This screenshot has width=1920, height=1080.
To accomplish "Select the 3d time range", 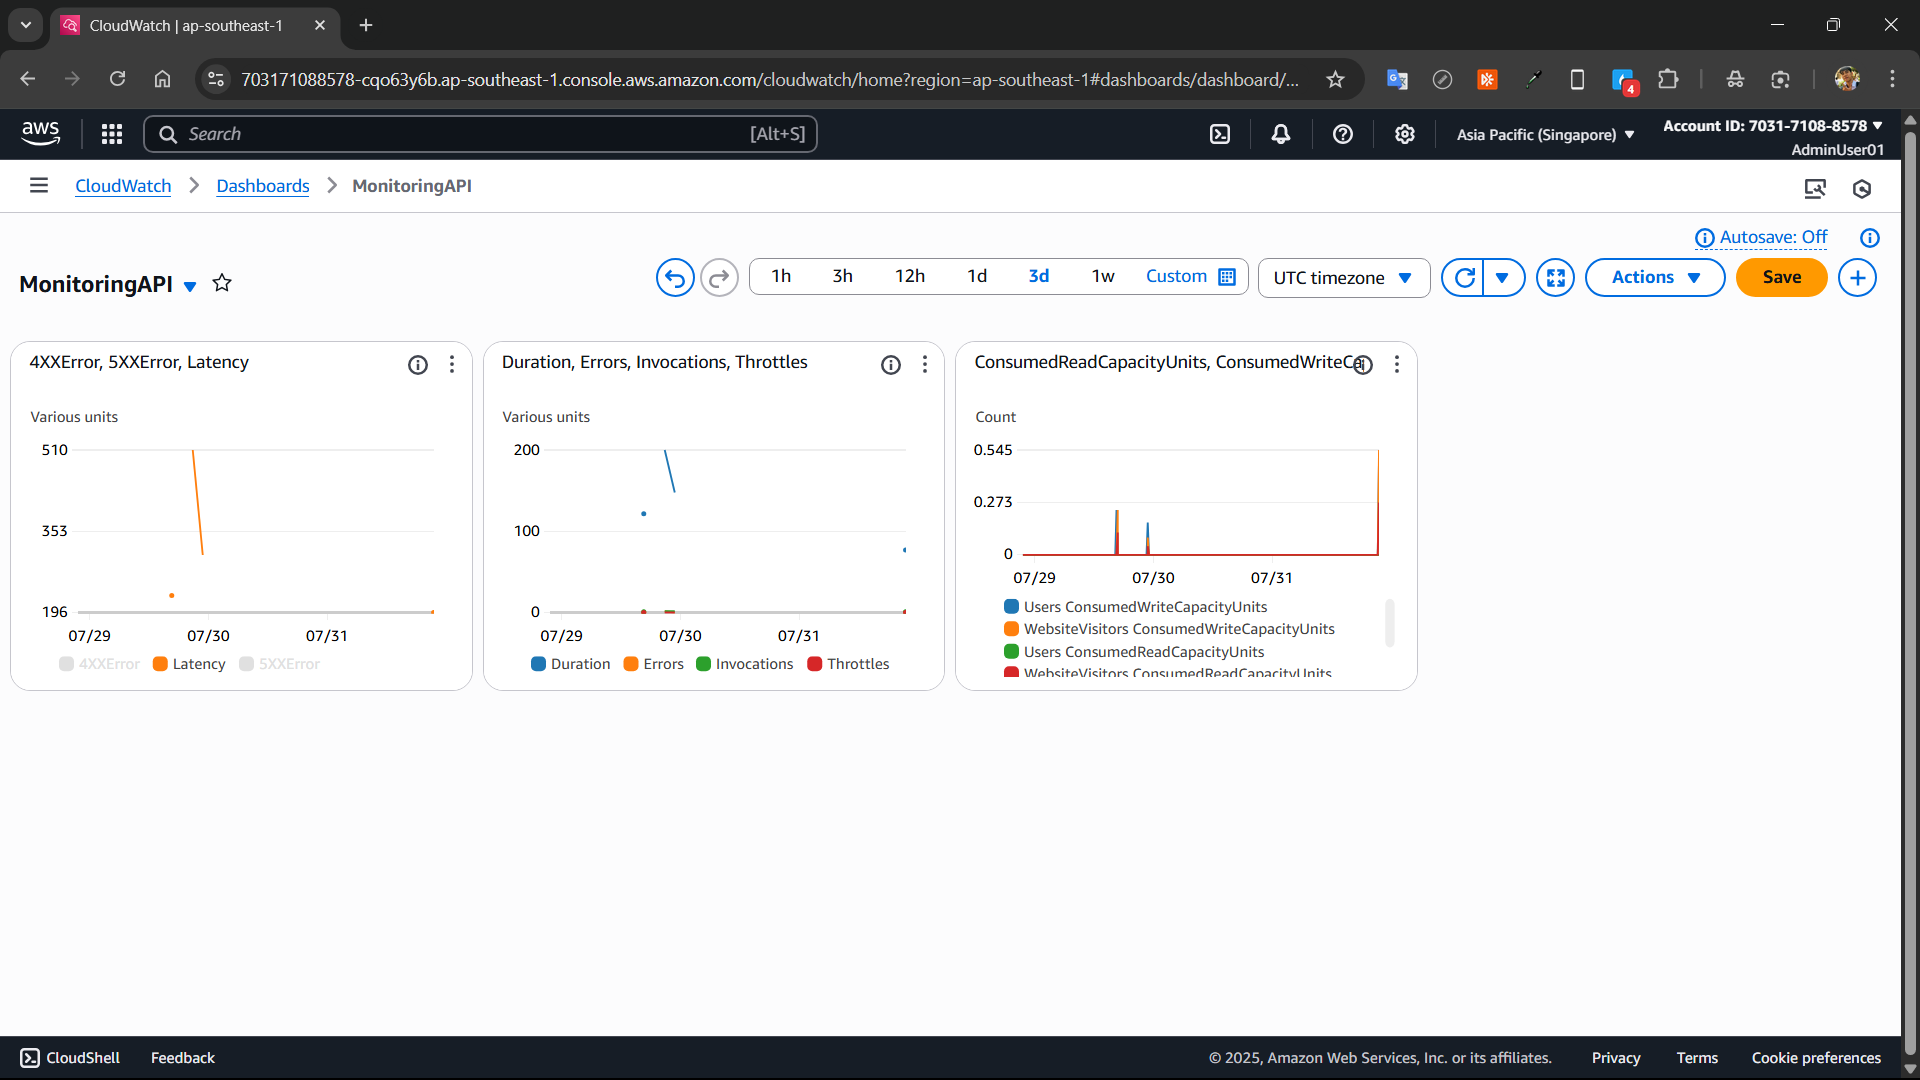I will click(x=1039, y=276).
